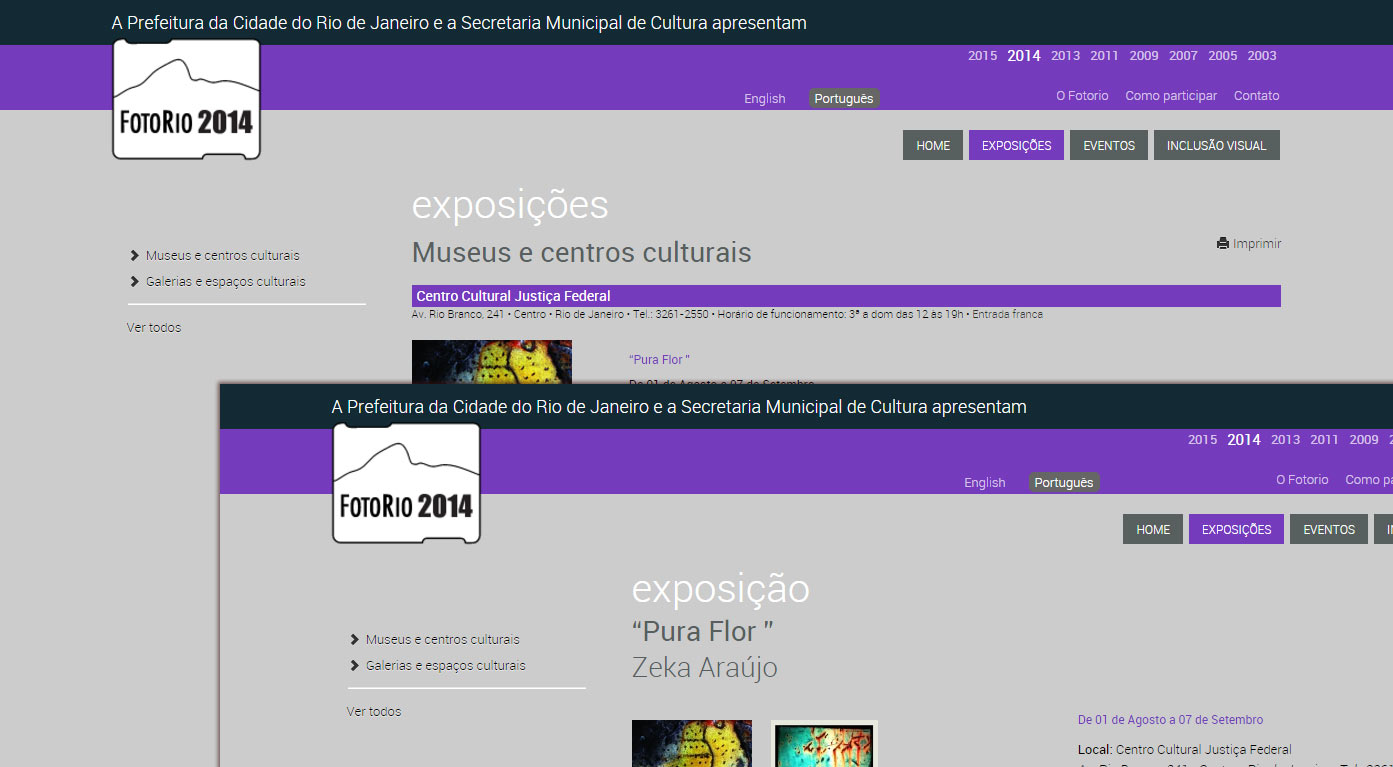Screen dimensions: 1393x767
Task: Open the 2011 edition on the list page
Action: (x=1104, y=56)
